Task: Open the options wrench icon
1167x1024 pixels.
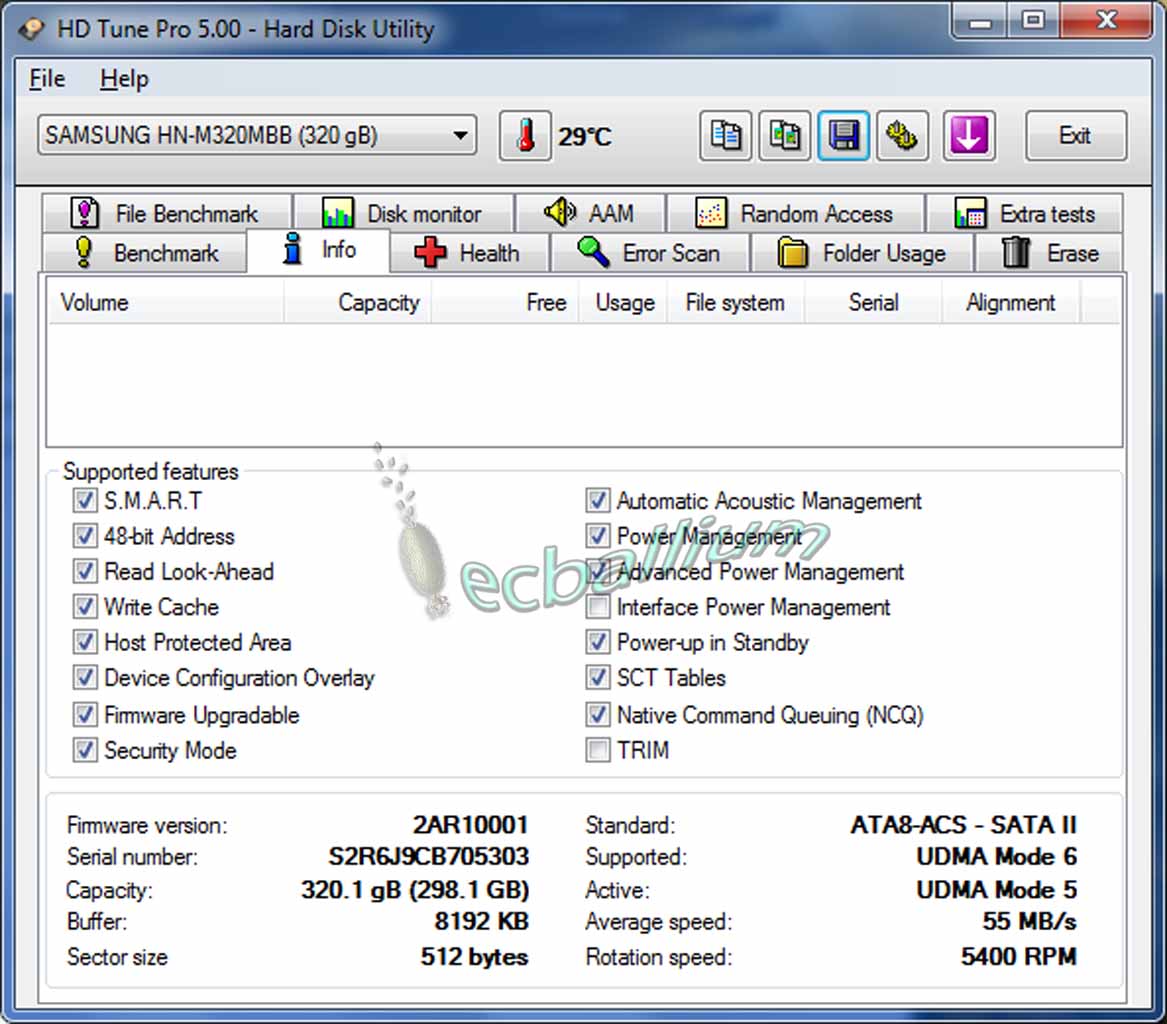Action: coord(903,136)
